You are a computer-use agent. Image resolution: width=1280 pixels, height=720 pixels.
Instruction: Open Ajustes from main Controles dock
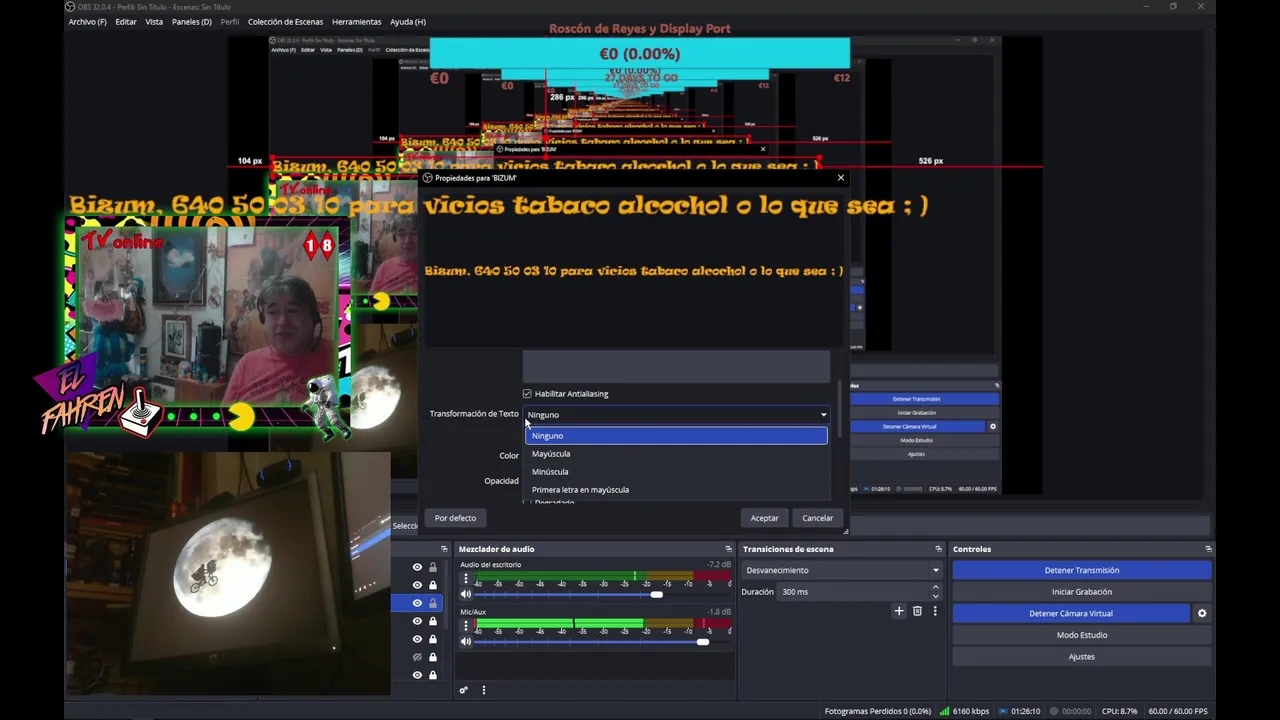pos(1082,657)
